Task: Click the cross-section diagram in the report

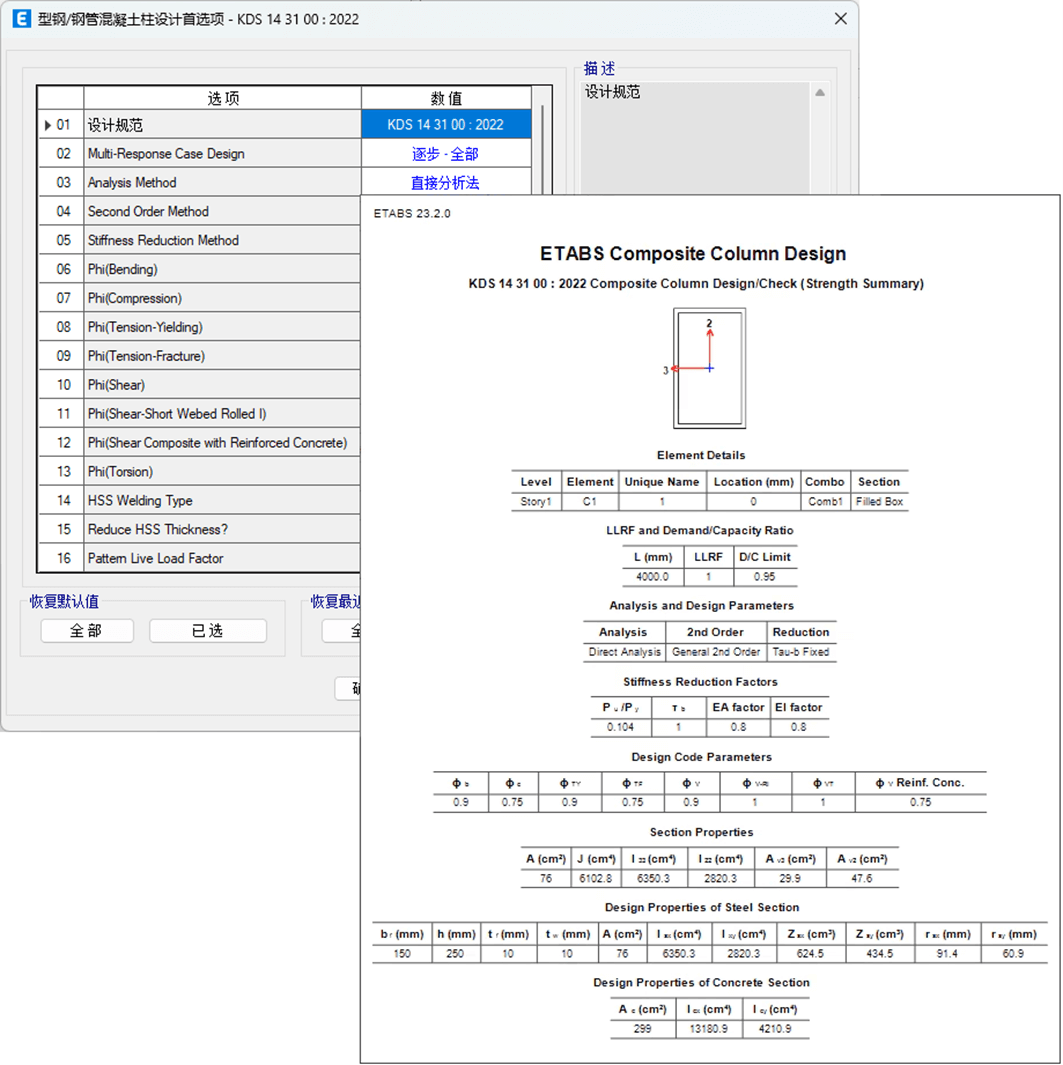Action: click(x=709, y=368)
